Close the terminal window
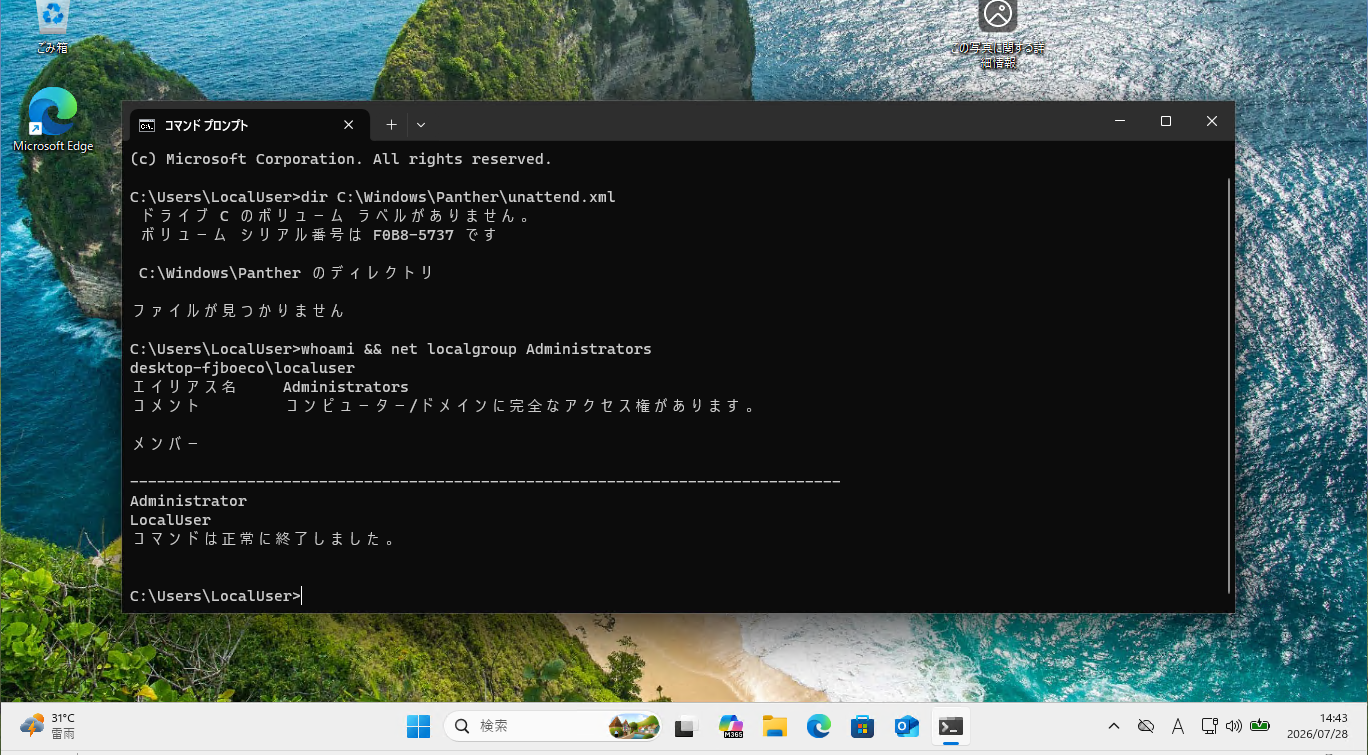Viewport: 1368px width, 755px height. pyautogui.click(x=1212, y=121)
